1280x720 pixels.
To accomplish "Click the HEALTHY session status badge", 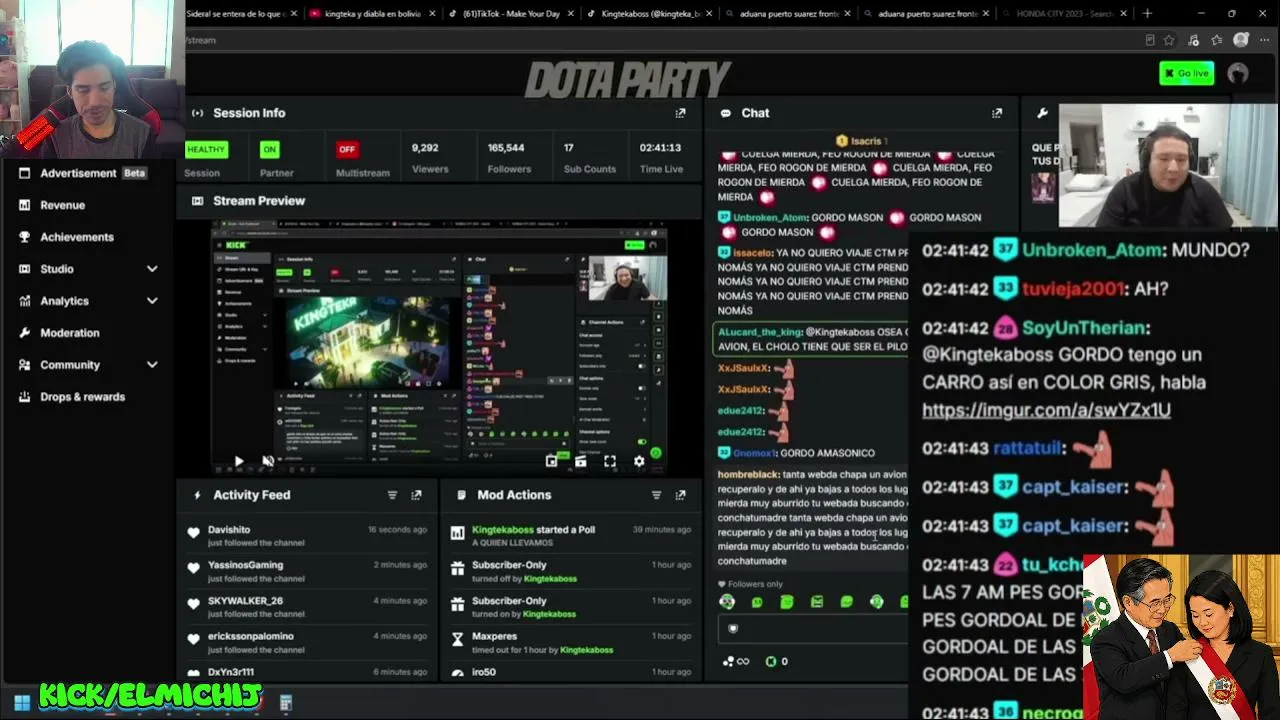I will click(206, 149).
